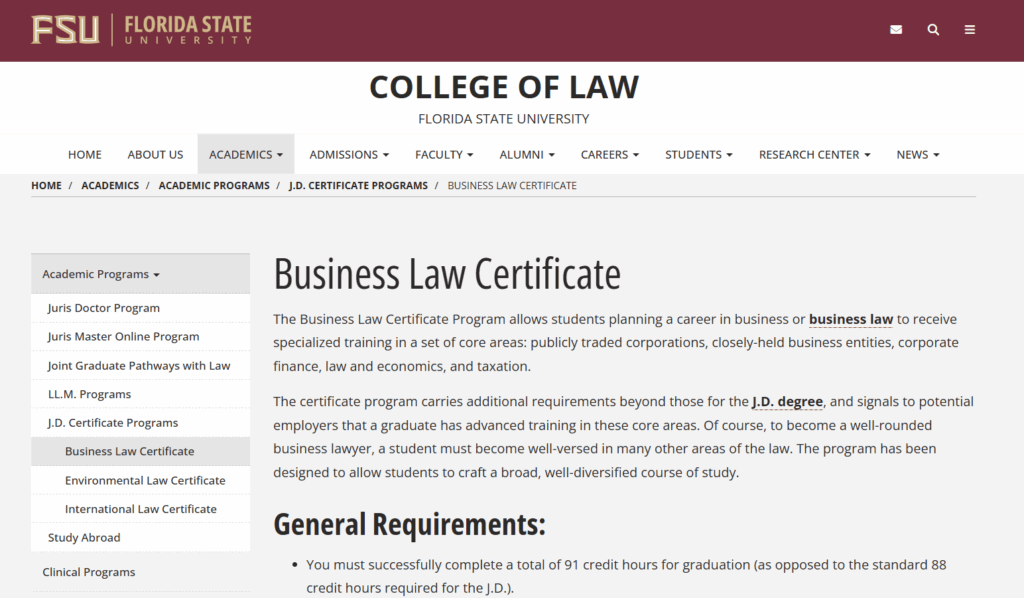This screenshot has height=598, width=1024.
Task: Open LL.M. Programs in sidebar
Action: (140, 394)
